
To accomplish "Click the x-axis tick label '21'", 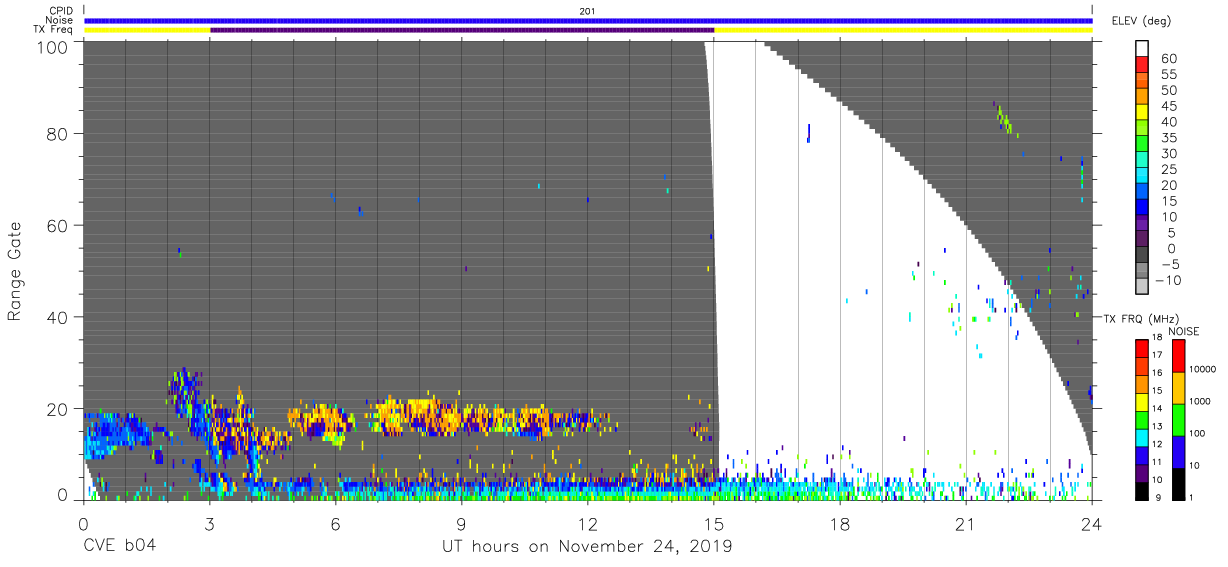I will 965,524.
